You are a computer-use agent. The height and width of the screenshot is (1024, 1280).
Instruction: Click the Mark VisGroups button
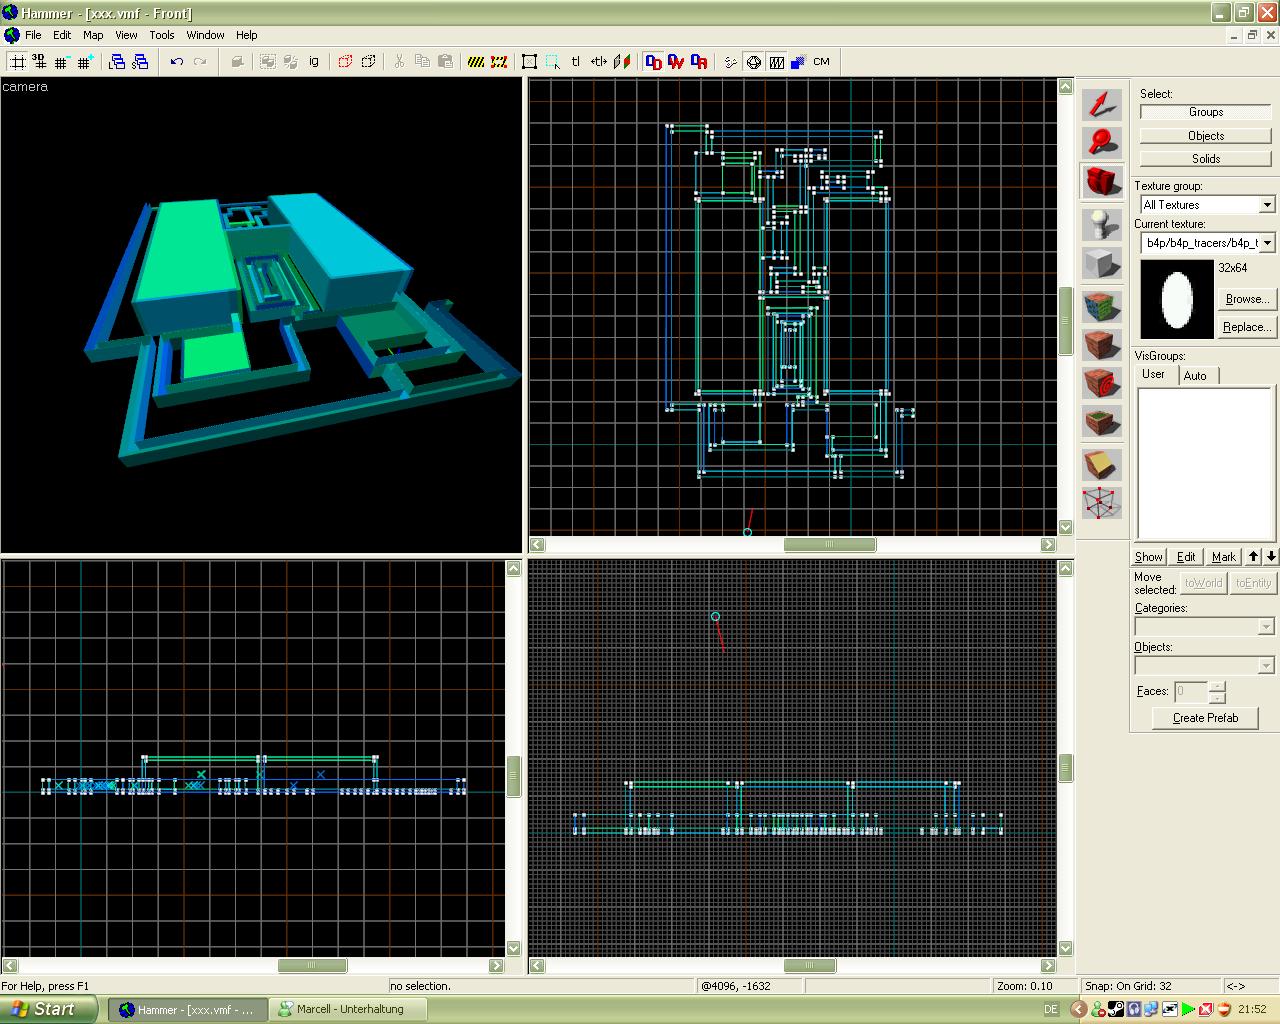(x=1224, y=557)
